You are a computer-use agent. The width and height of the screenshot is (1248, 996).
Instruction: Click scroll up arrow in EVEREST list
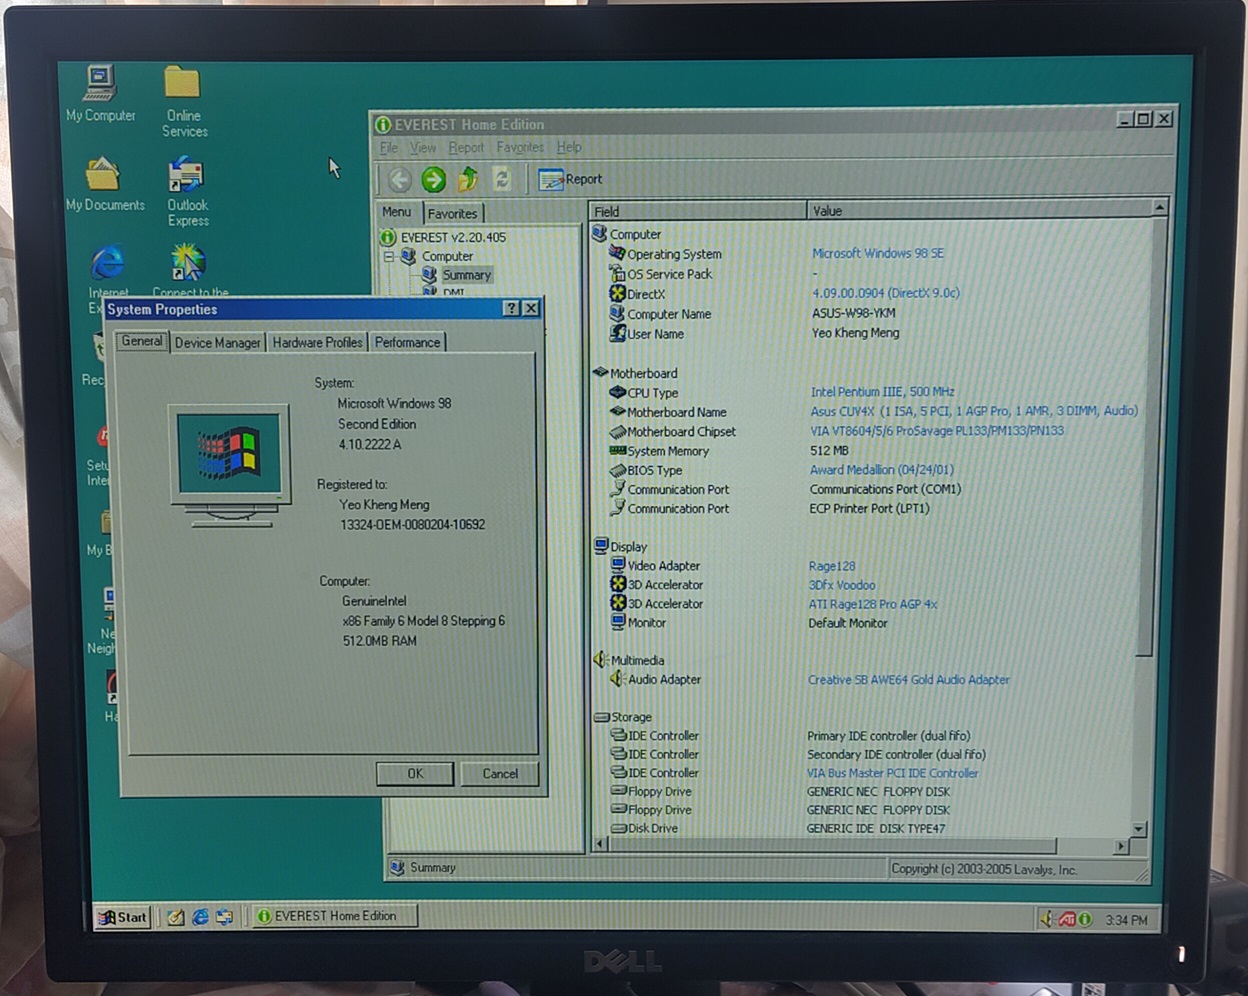[x=1158, y=208]
